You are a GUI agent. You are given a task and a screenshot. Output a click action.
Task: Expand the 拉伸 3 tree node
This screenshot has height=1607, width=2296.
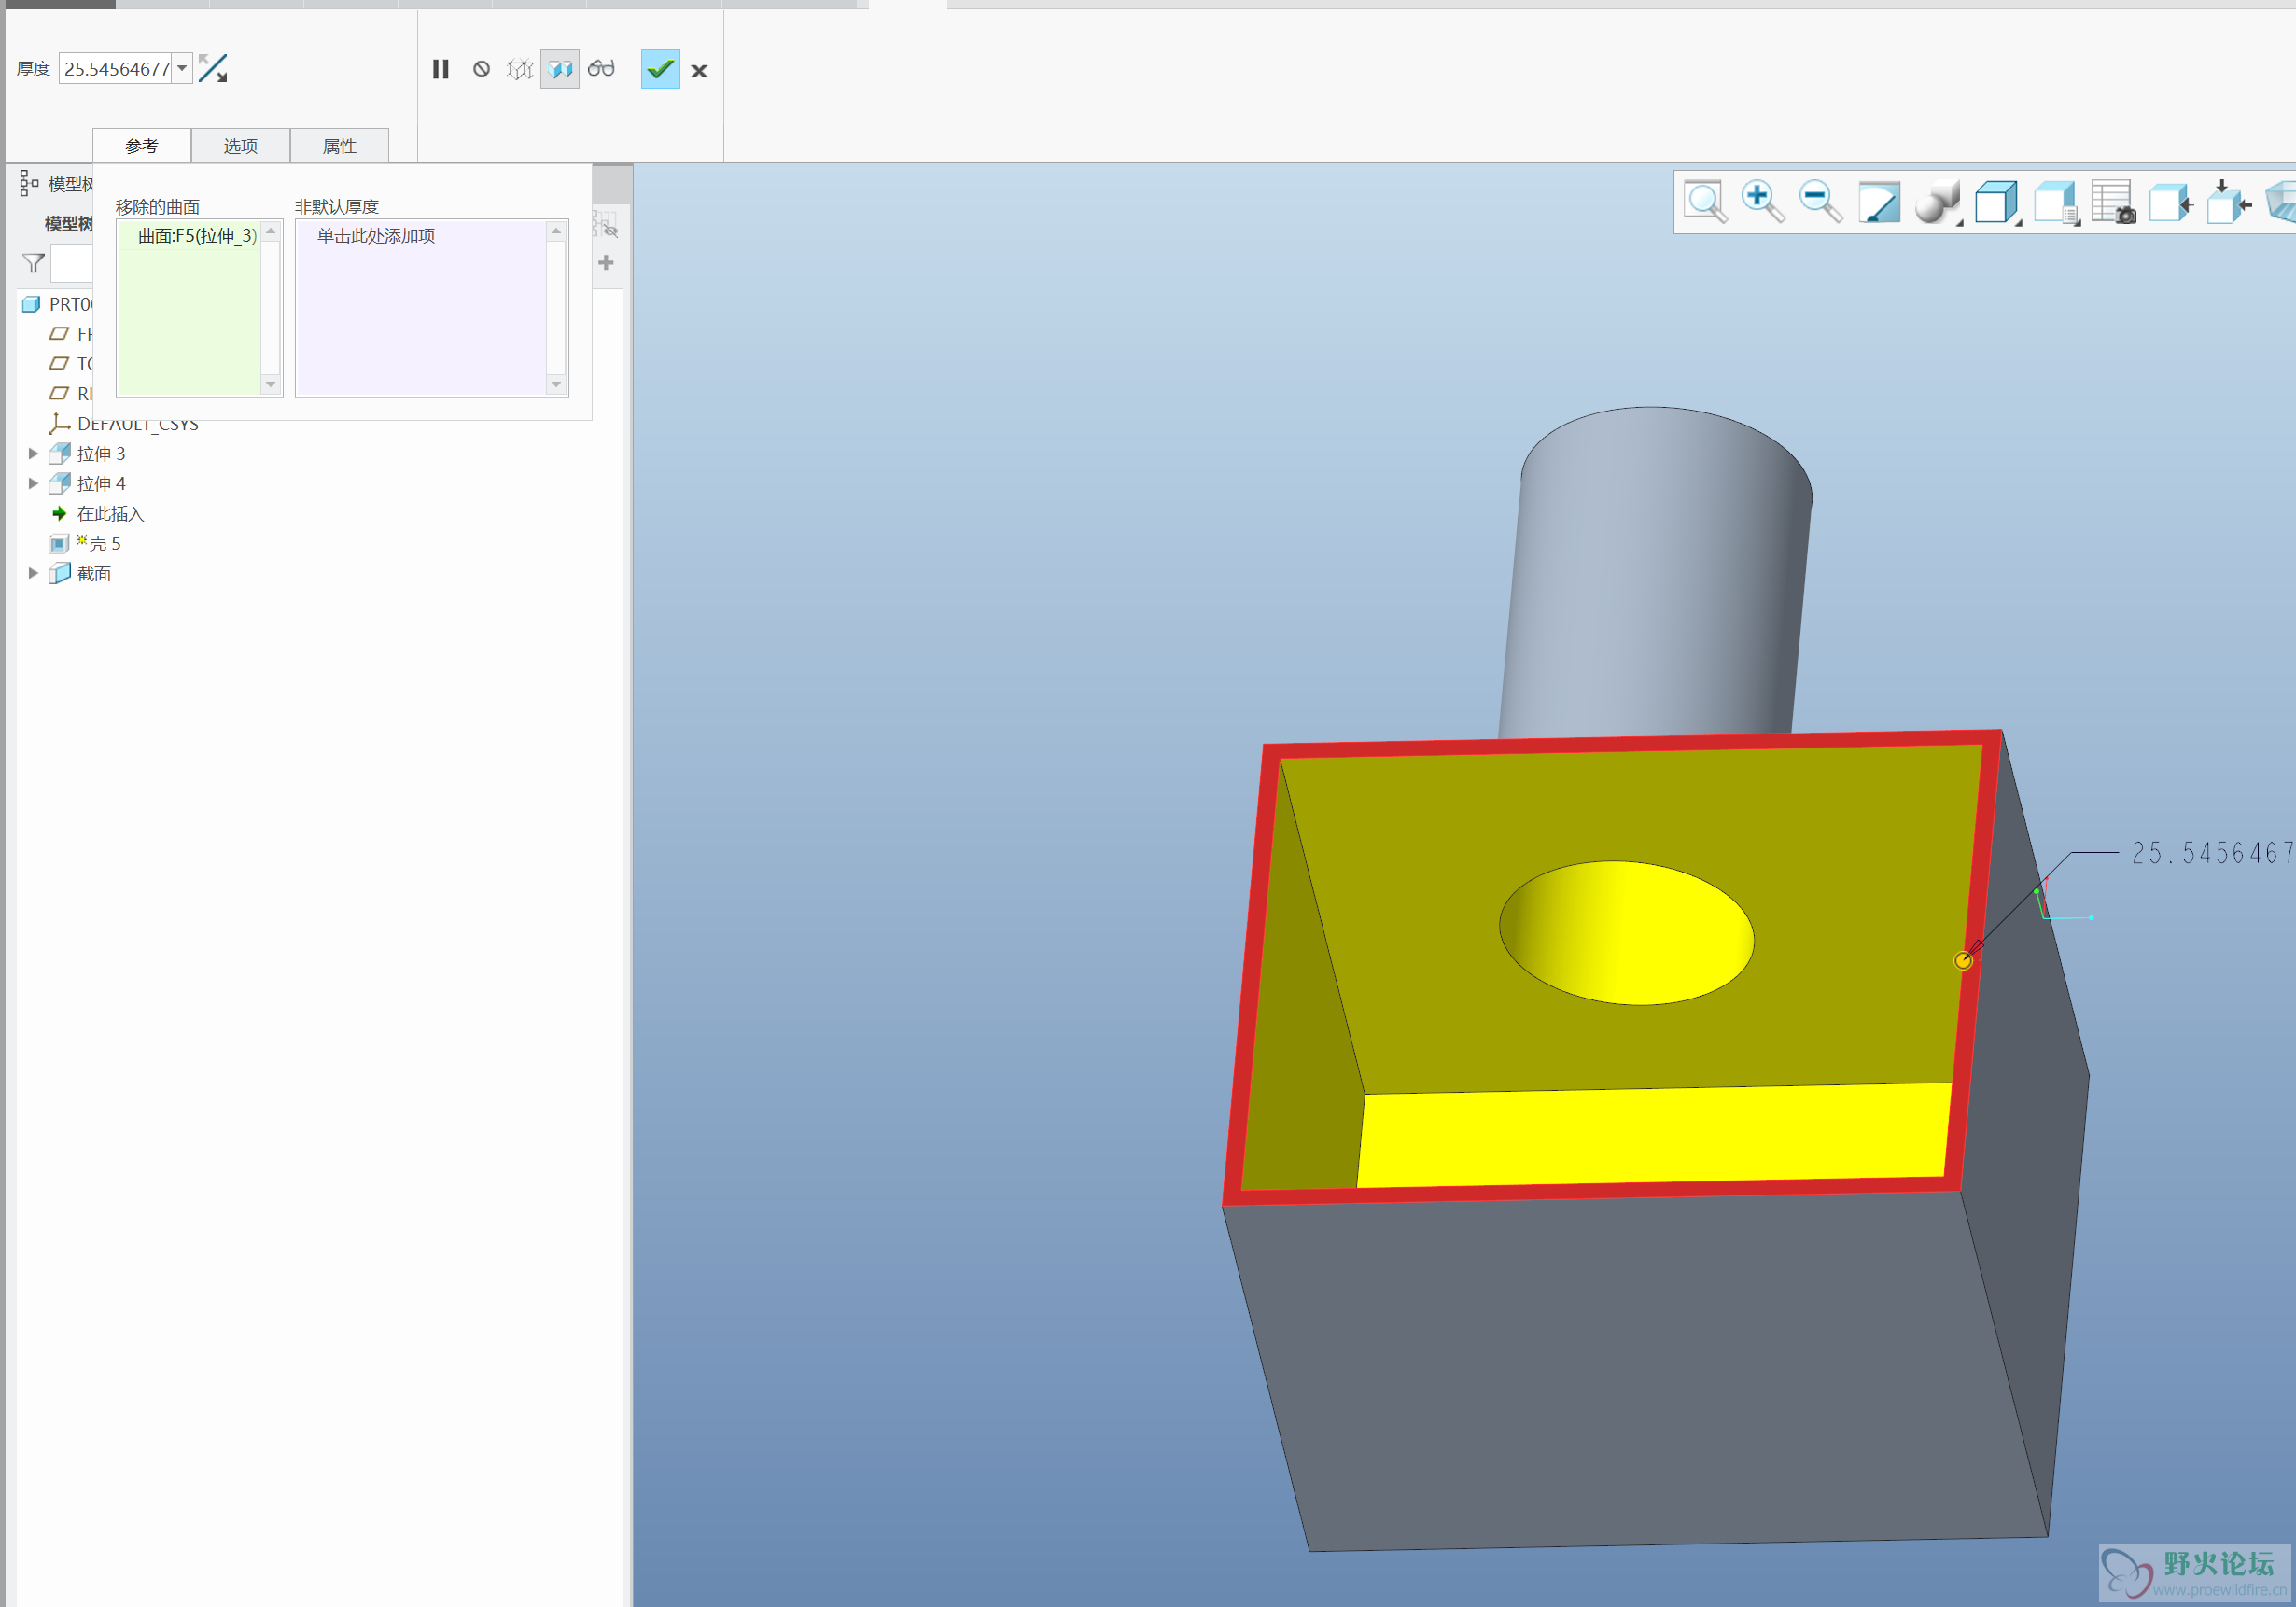pyautogui.click(x=33, y=454)
